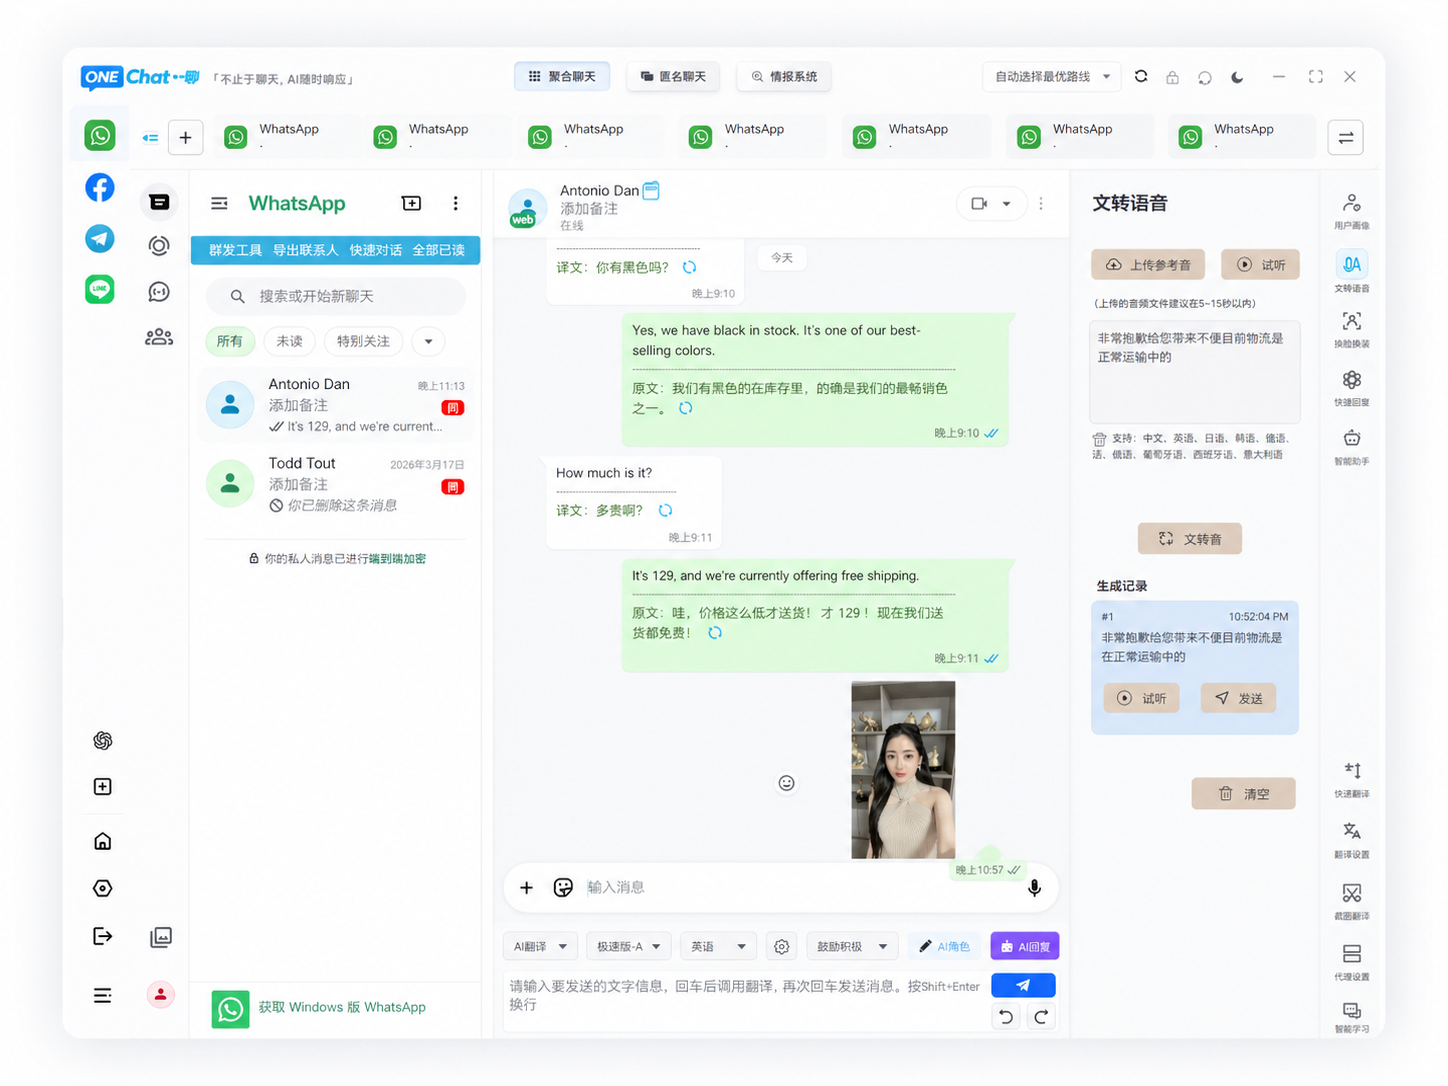Image resolution: width=1448 pixels, height=1086 pixels.
Task: Open the LINE platform icon
Action: pyautogui.click(x=100, y=290)
